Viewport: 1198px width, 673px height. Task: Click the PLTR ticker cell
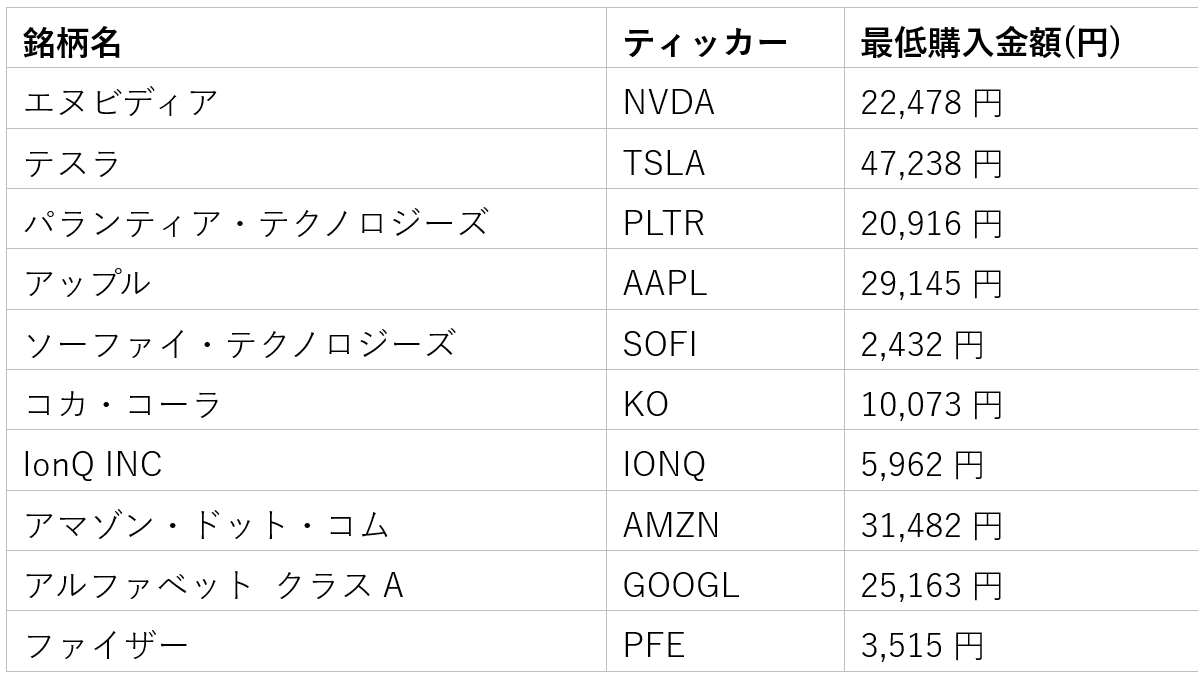pyautogui.click(x=663, y=223)
